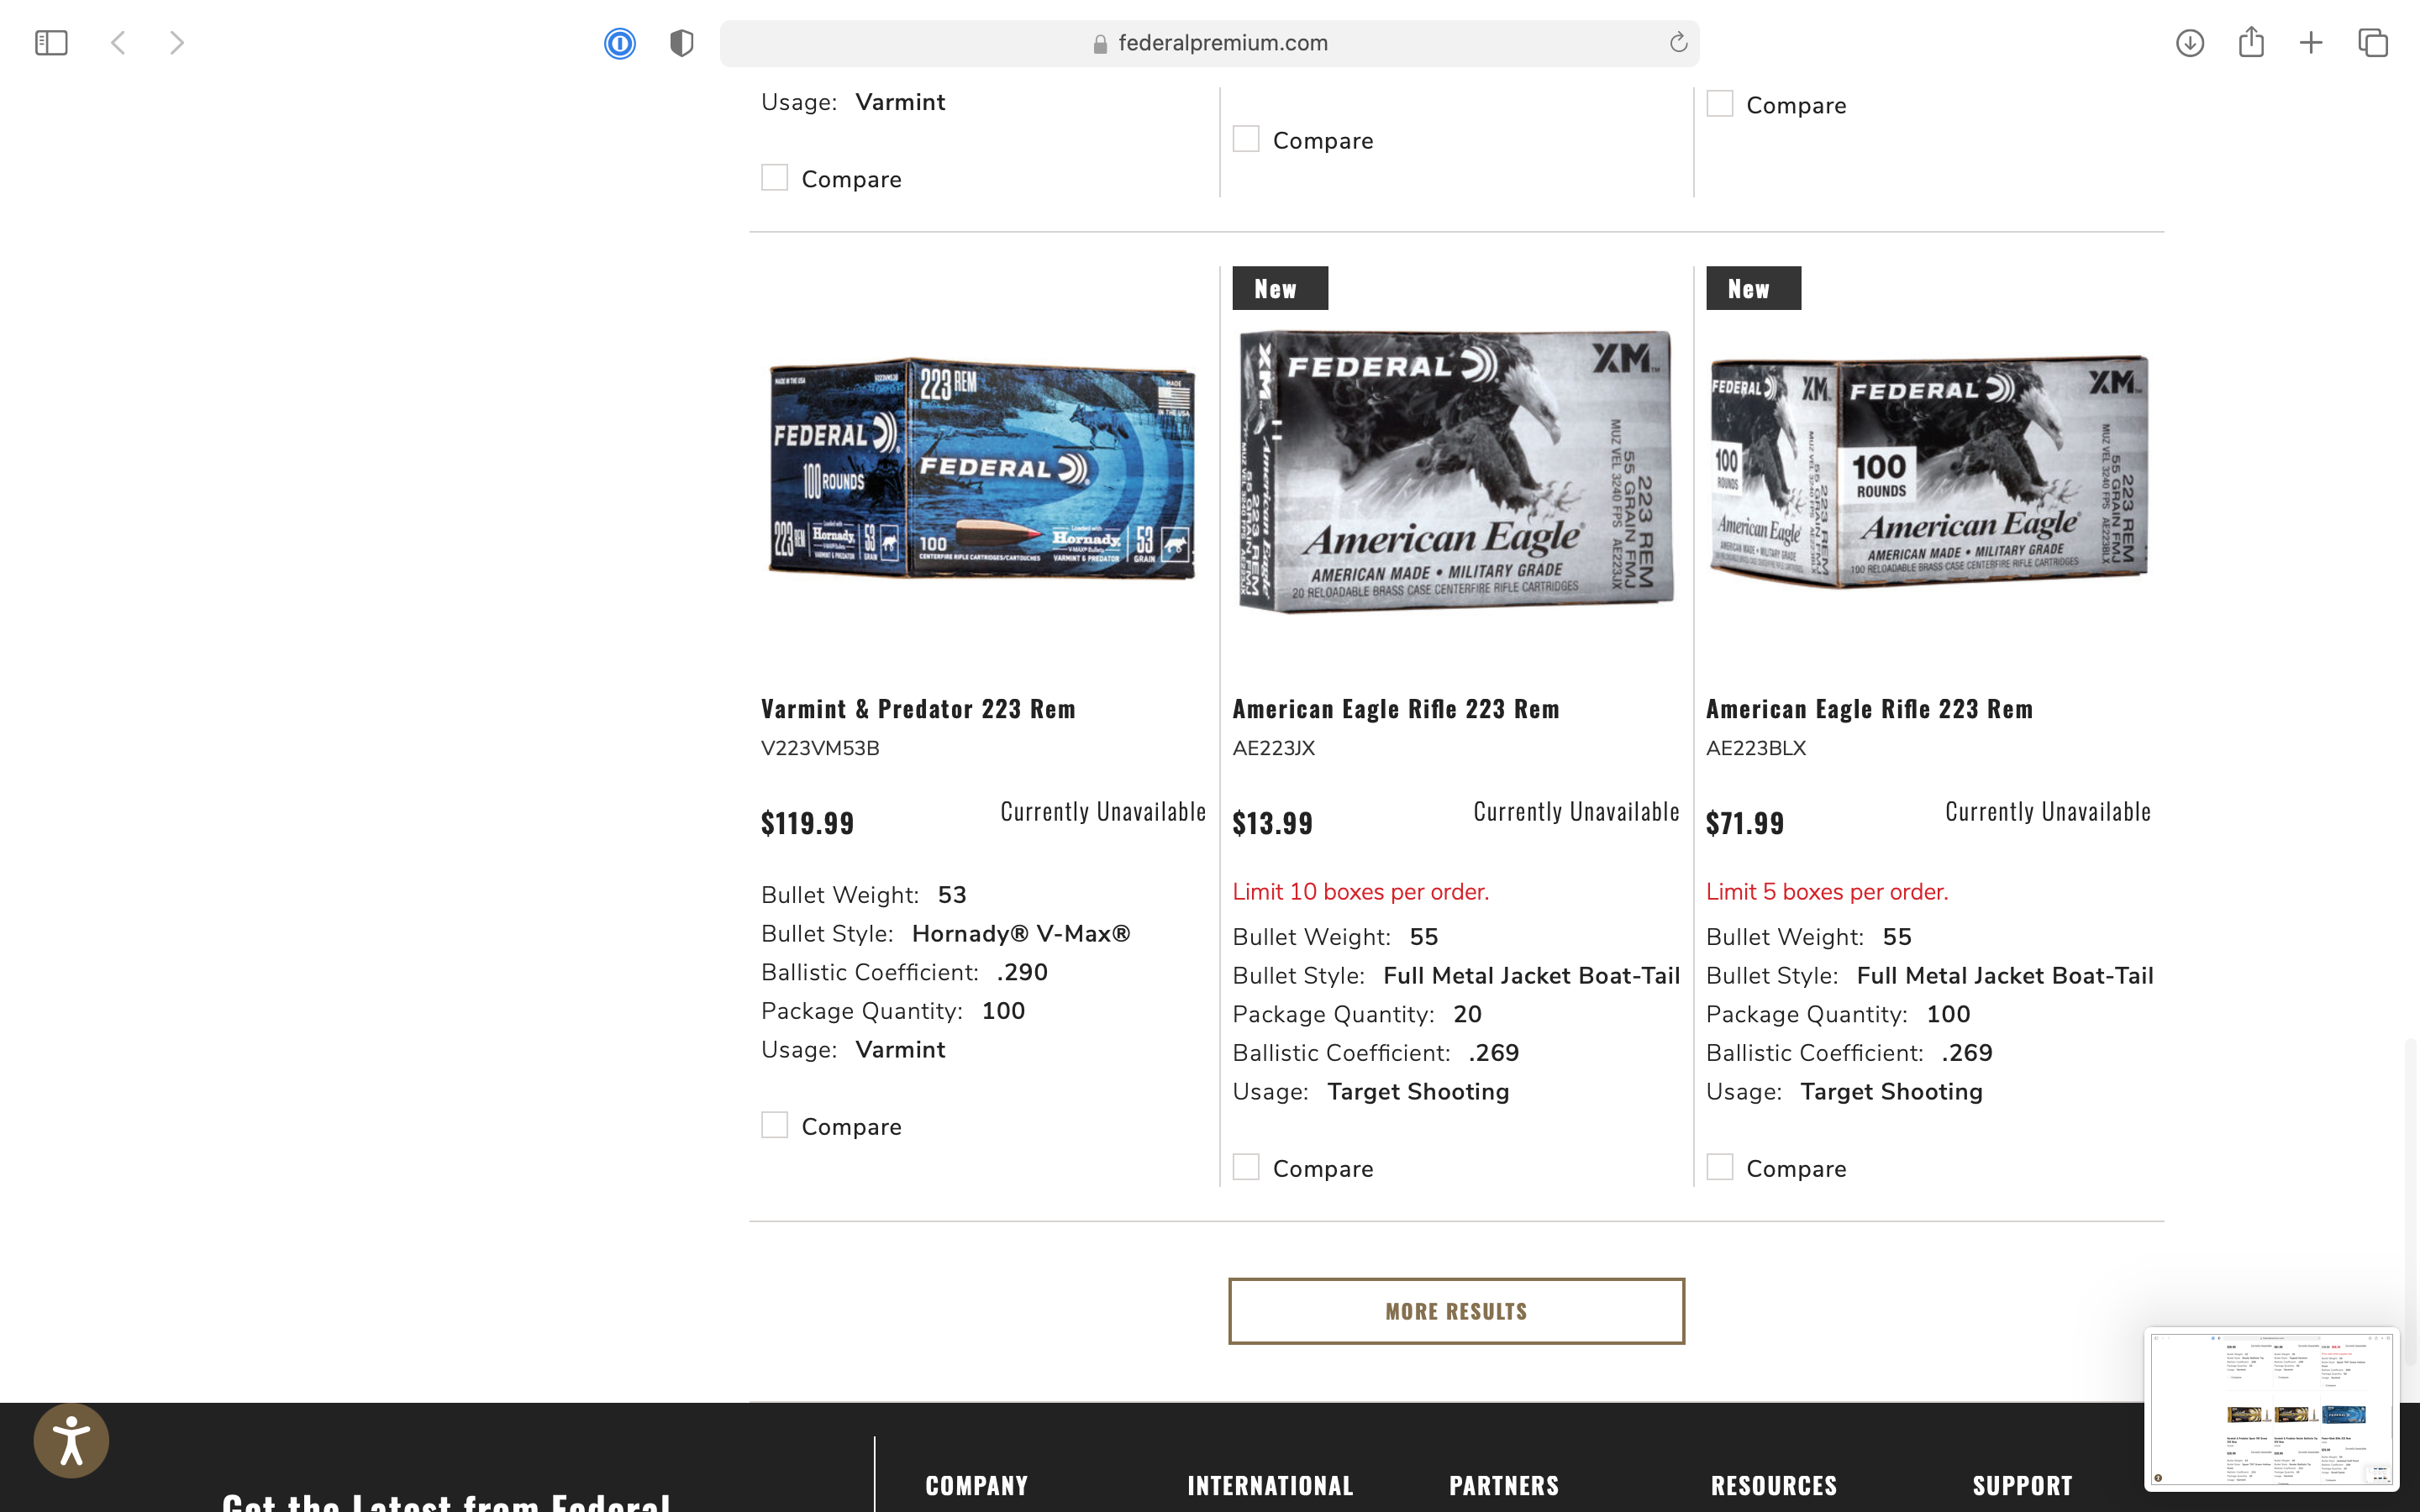Select Currently Unavailable beside $13.99
The image size is (2420, 1512).
coord(1576,811)
